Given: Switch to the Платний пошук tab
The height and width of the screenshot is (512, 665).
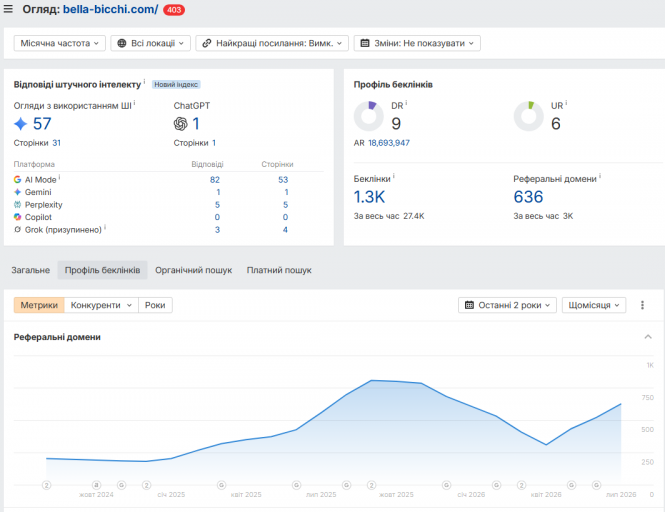Looking at the screenshot, I should click(x=279, y=270).
